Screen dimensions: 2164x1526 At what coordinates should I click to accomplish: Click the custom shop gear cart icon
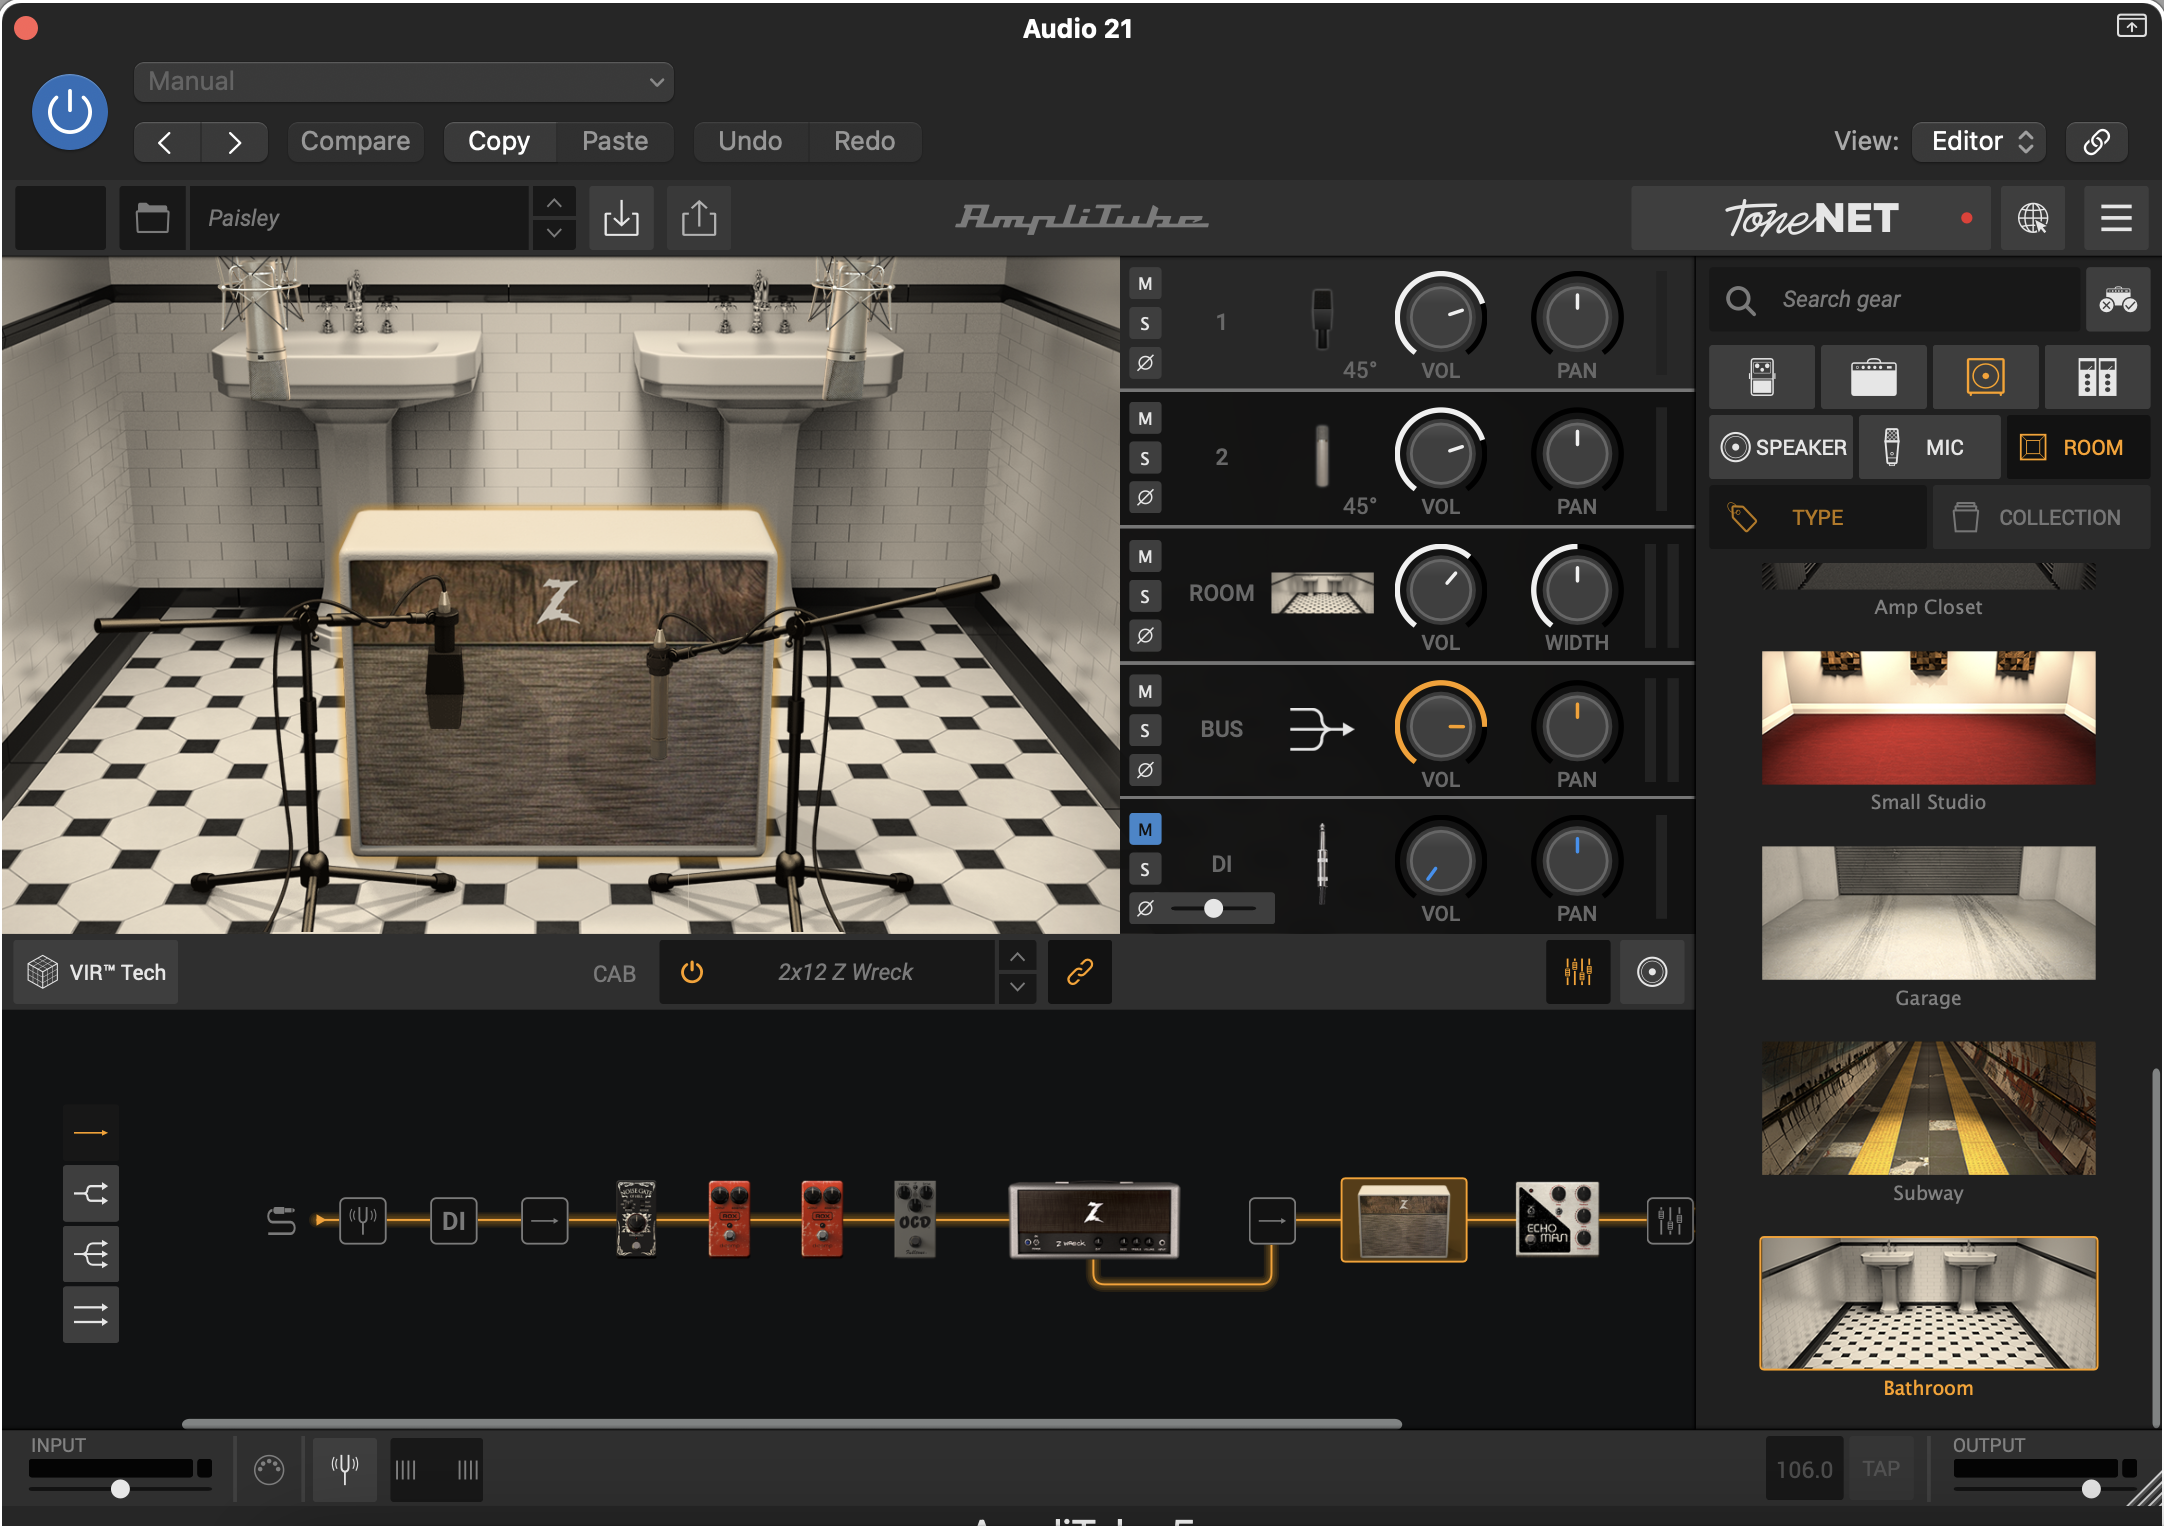pyautogui.click(x=2118, y=299)
